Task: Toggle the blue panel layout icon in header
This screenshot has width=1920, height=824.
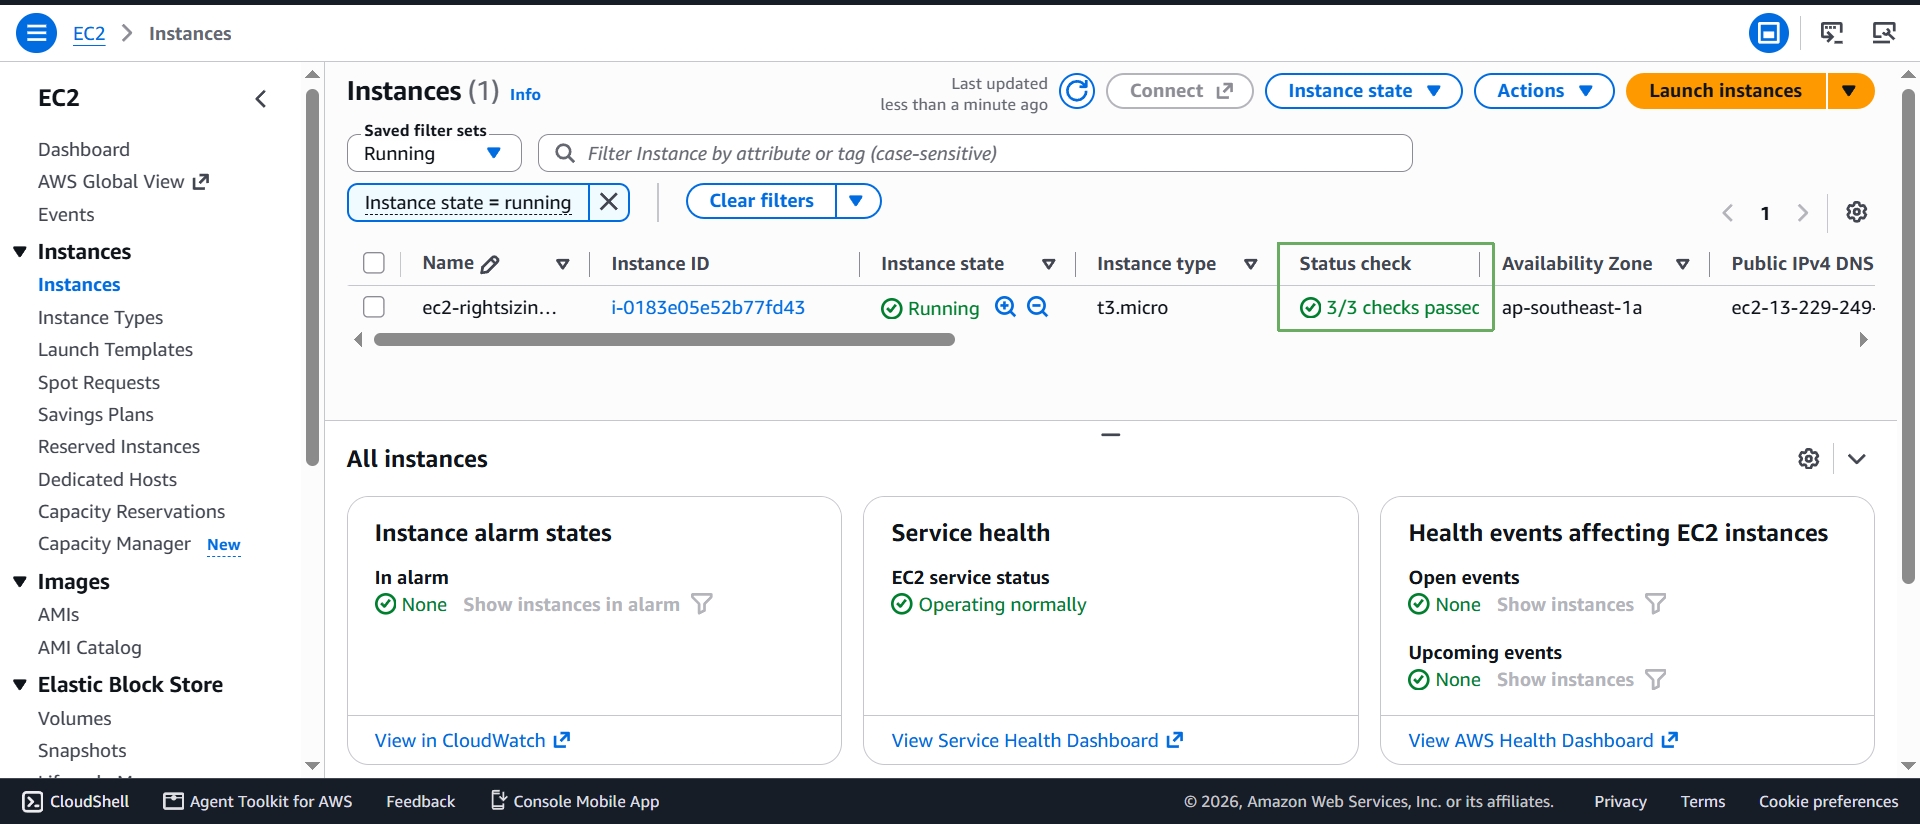Action: pyautogui.click(x=1768, y=33)
